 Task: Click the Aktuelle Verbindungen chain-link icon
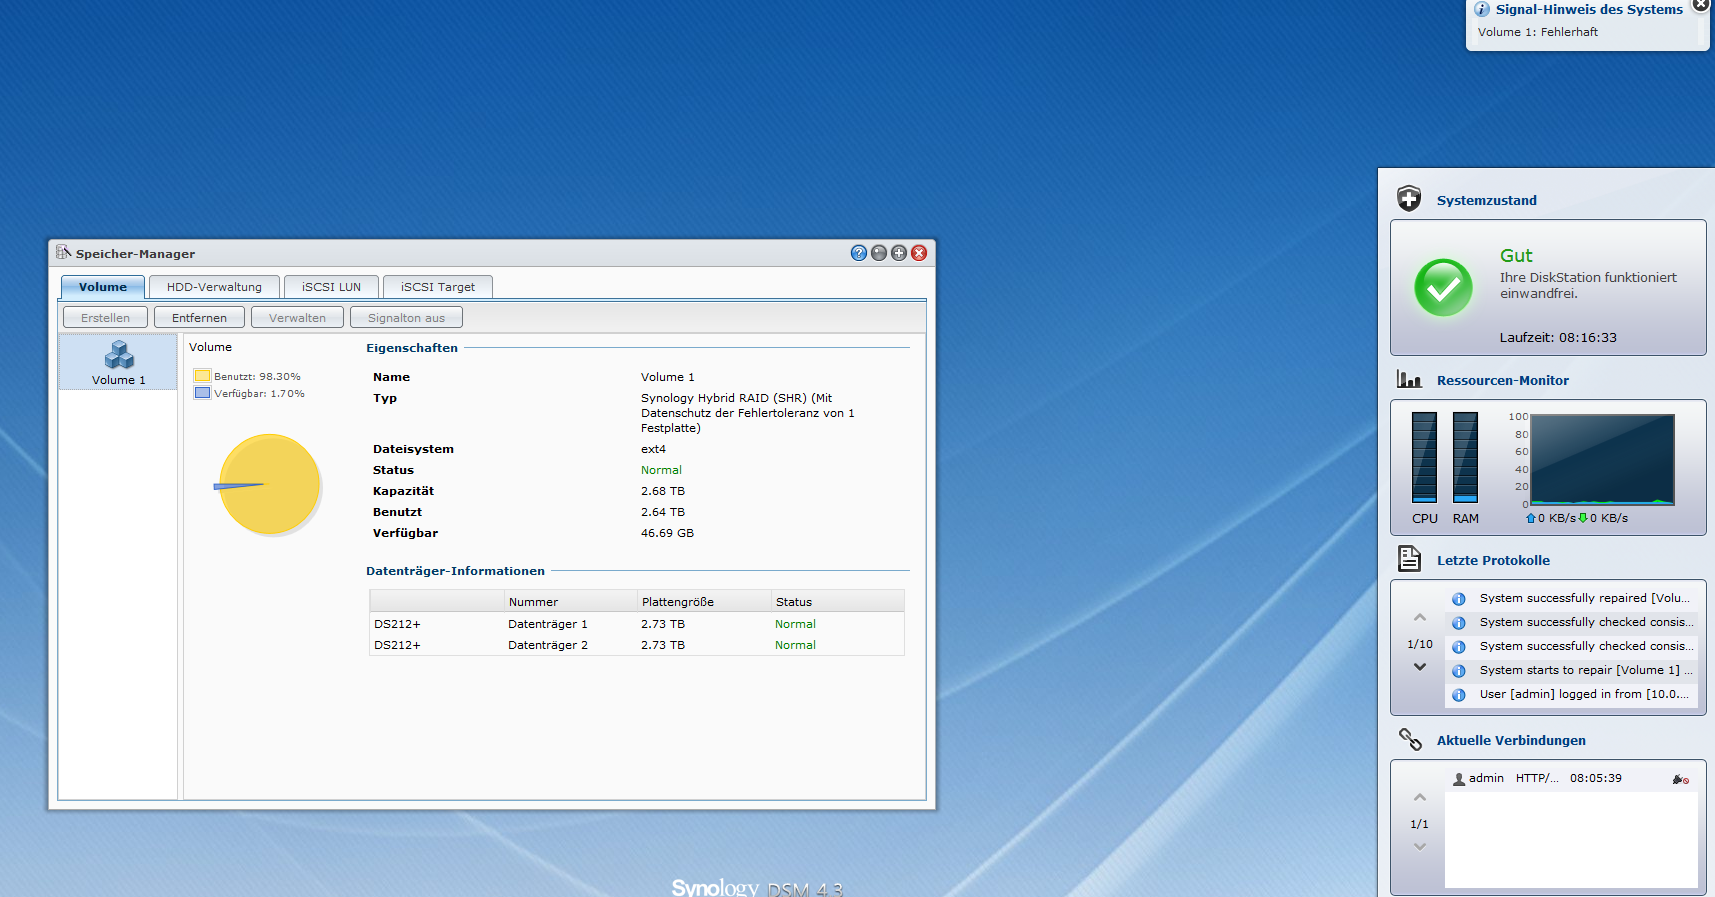(1410, 739)
